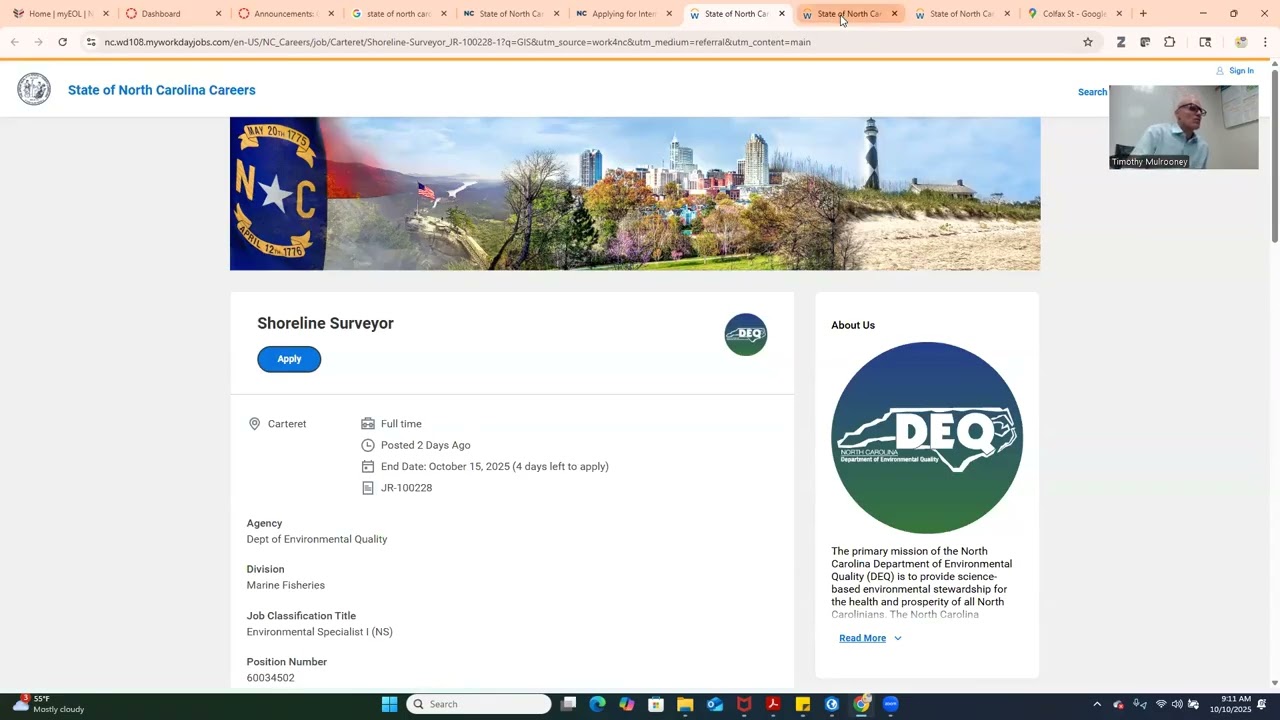1280x720 pixels.
Task: Open Outlook from the taskbar
Action: pos(714,704)
